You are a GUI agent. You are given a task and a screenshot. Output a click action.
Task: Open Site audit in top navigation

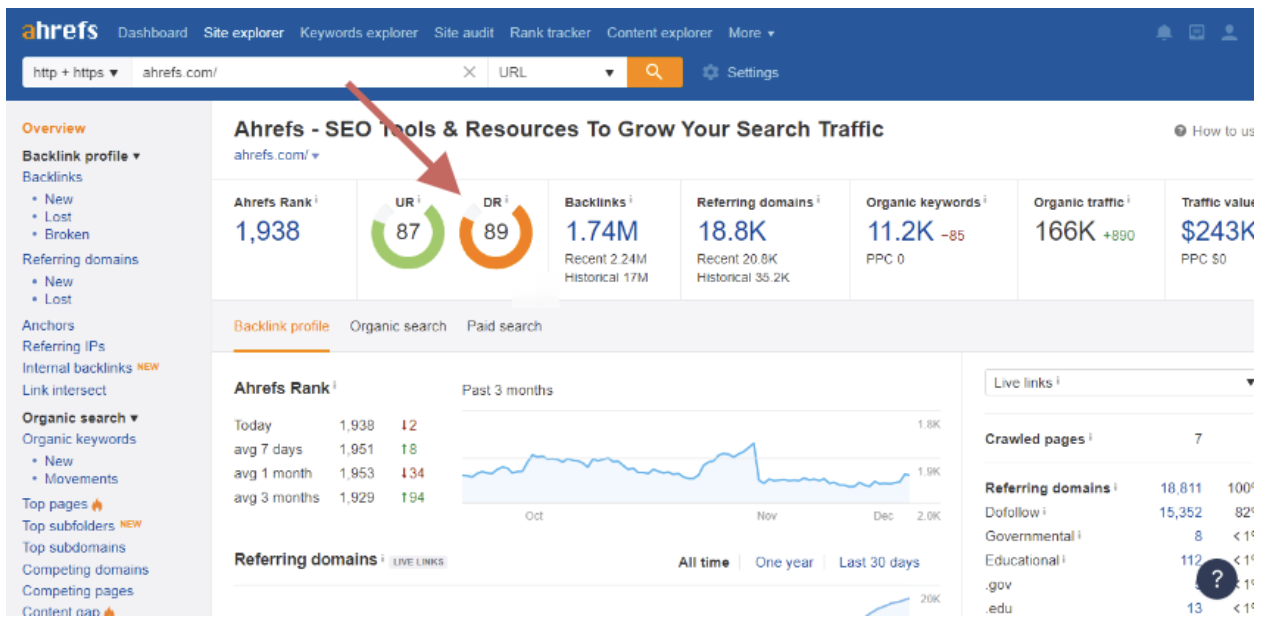tap(464, 32)
